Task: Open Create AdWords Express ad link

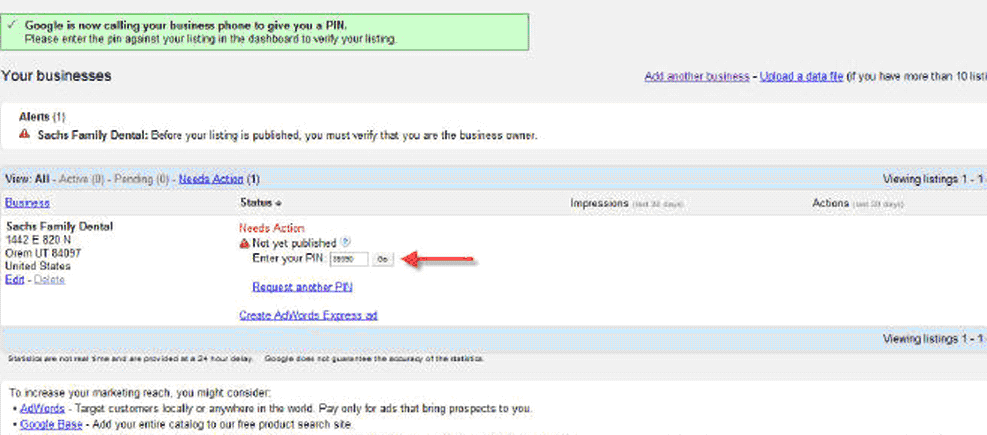Action: (308, 315)
